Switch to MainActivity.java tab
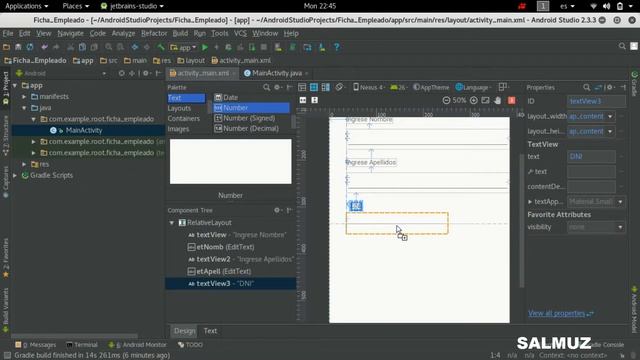This screenshot has height=360, width=640. pos(276,73)
